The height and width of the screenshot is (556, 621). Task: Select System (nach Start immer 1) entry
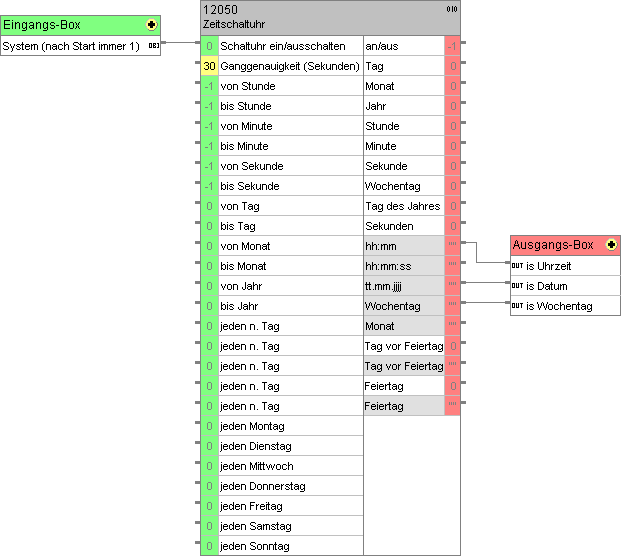(x=72, y=46)
